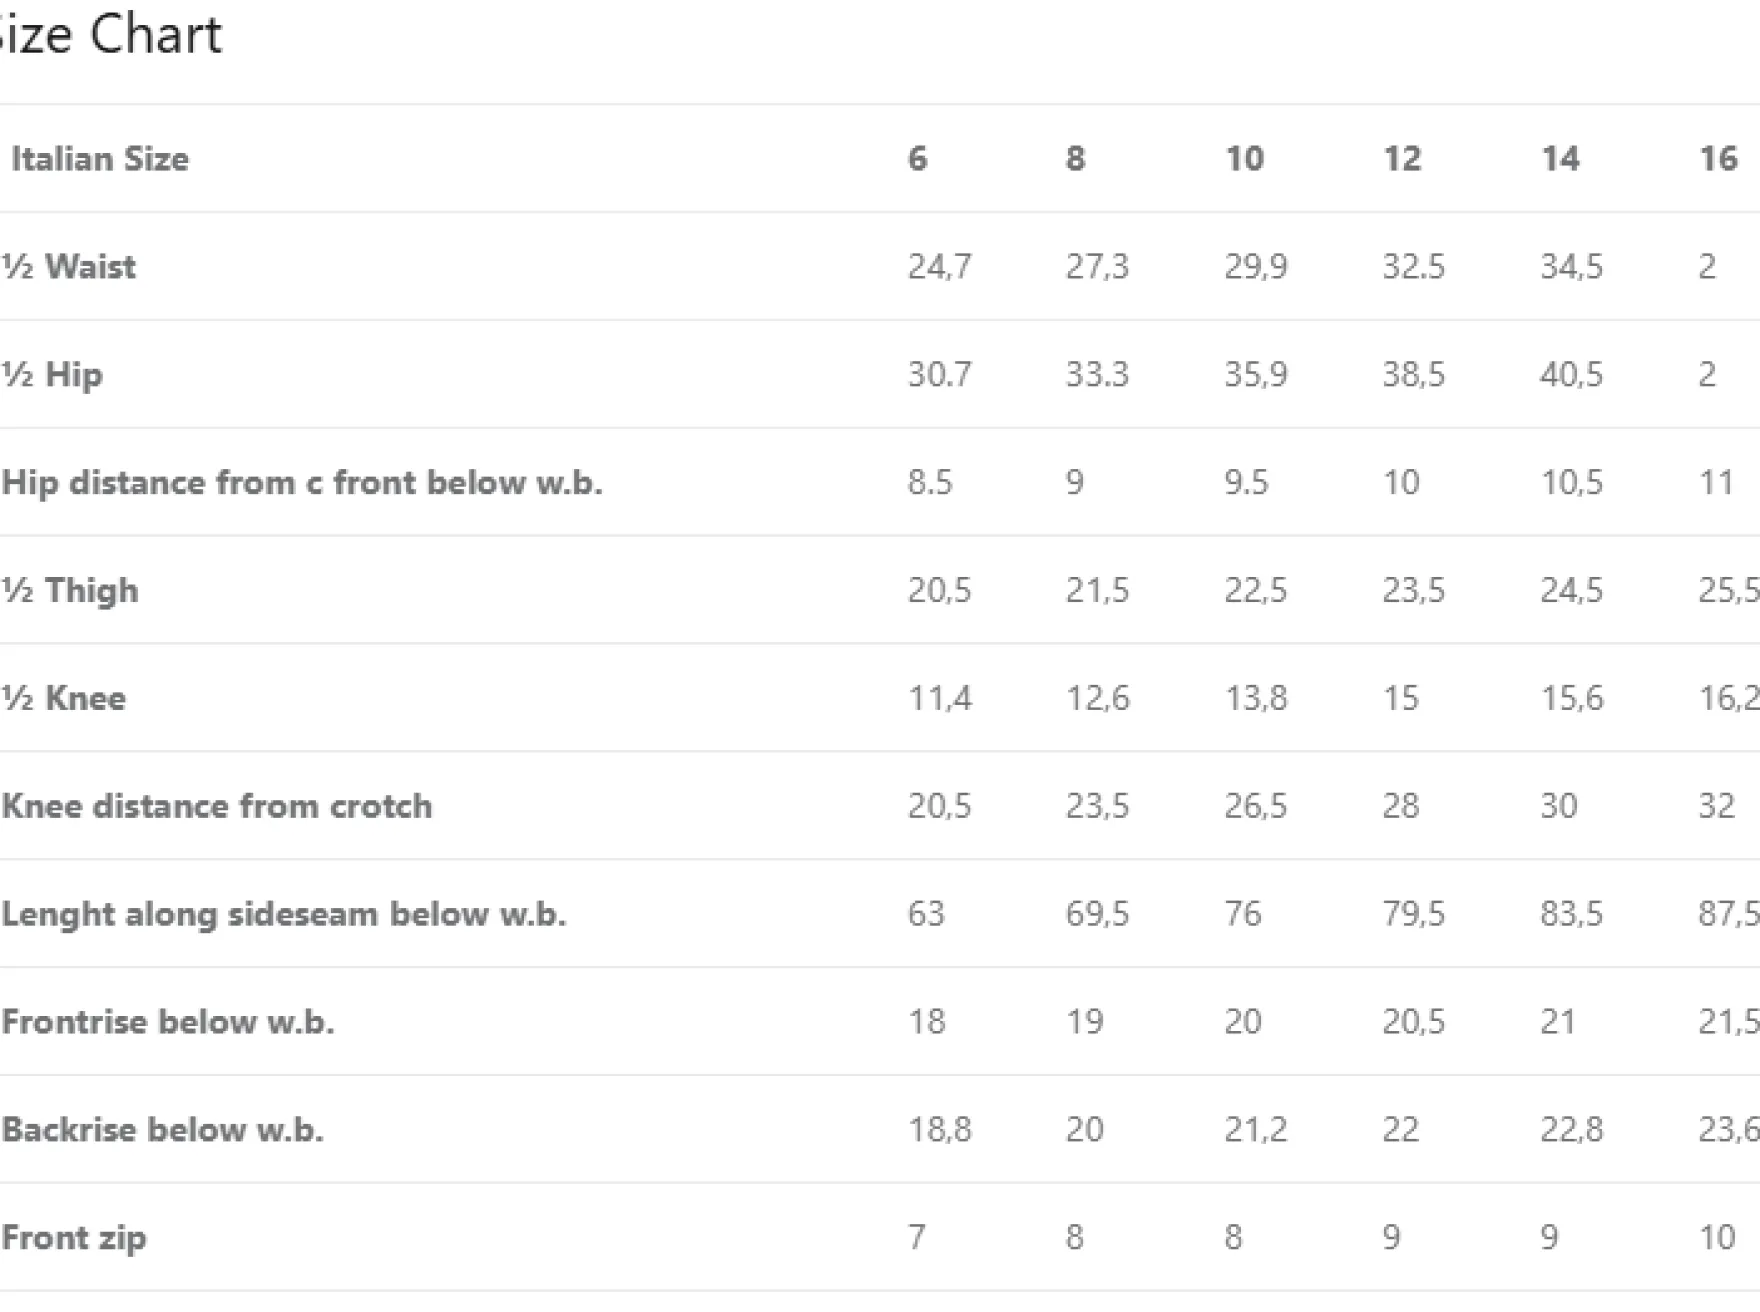
Task: Click size 10 column header
Action: pos(1245,158)
